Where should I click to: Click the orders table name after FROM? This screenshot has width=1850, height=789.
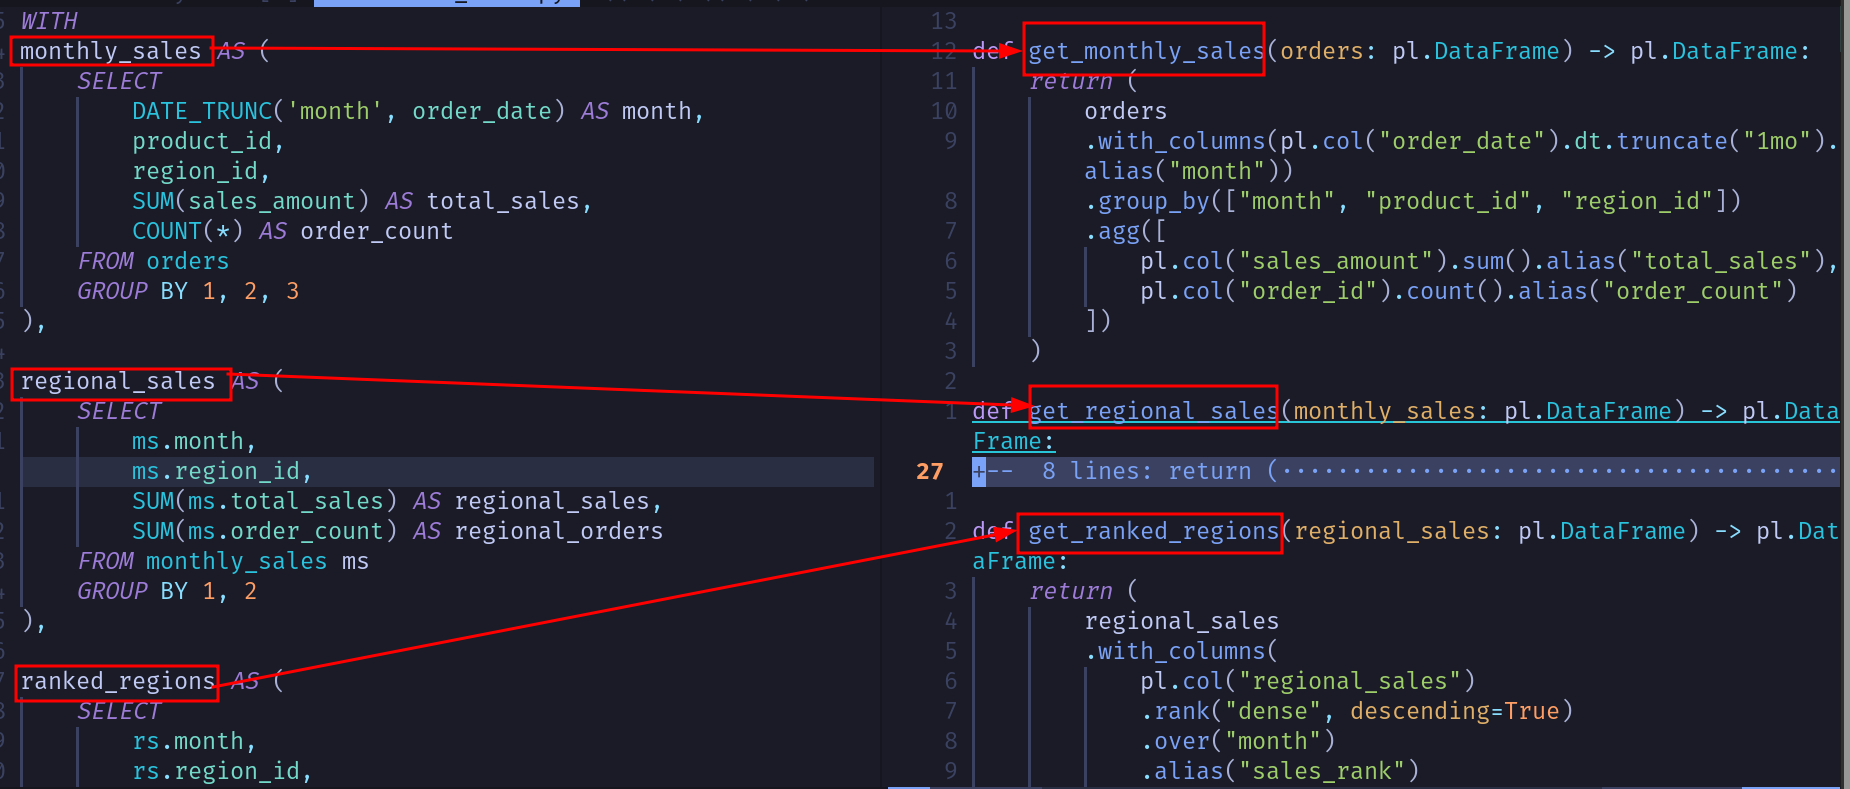(x=187, y=261)
